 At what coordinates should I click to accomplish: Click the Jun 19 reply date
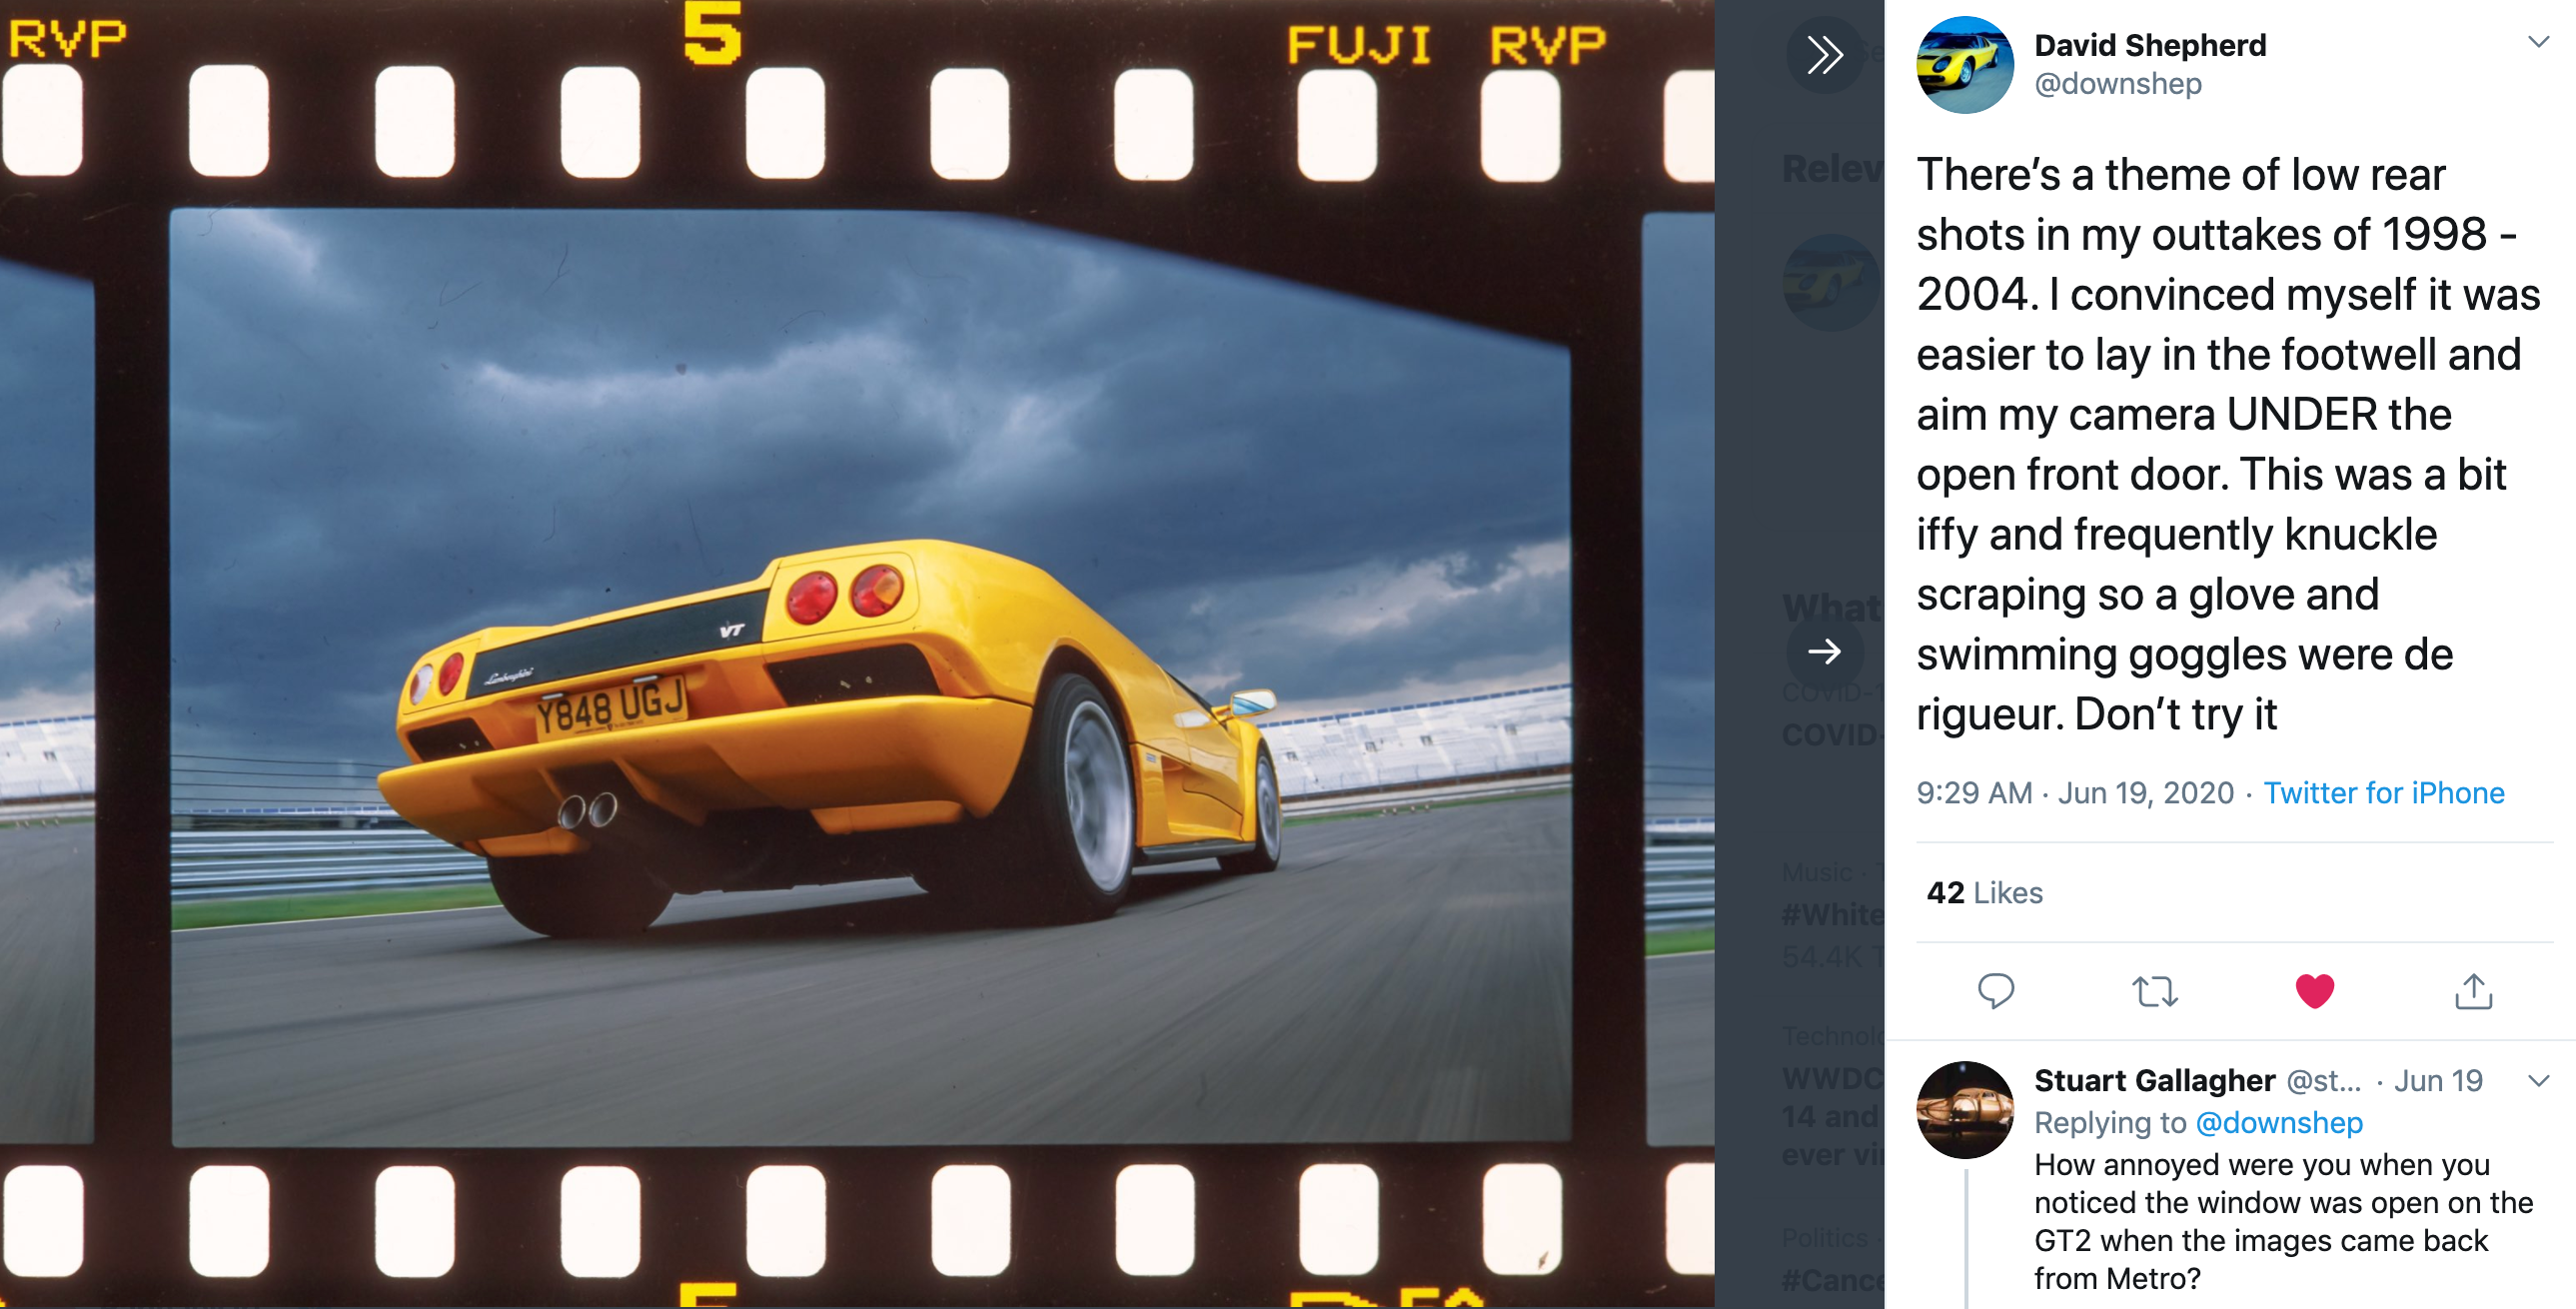coord(2437,1081)
